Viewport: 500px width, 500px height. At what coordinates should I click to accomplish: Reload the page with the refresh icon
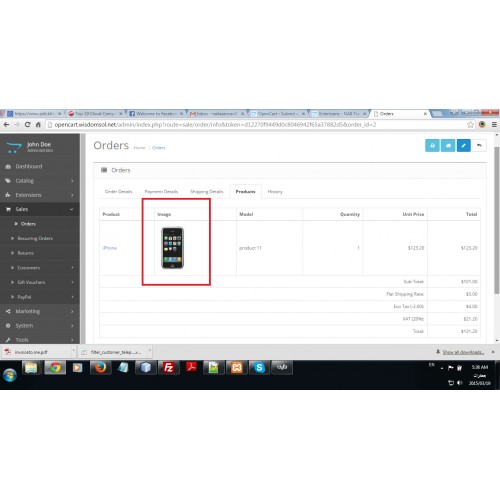pyautogui.click(x=28, y=124)
